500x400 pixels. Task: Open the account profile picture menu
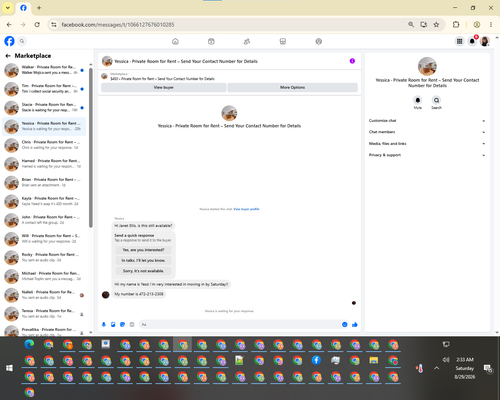pyautogui.click(x=485, y=41)
